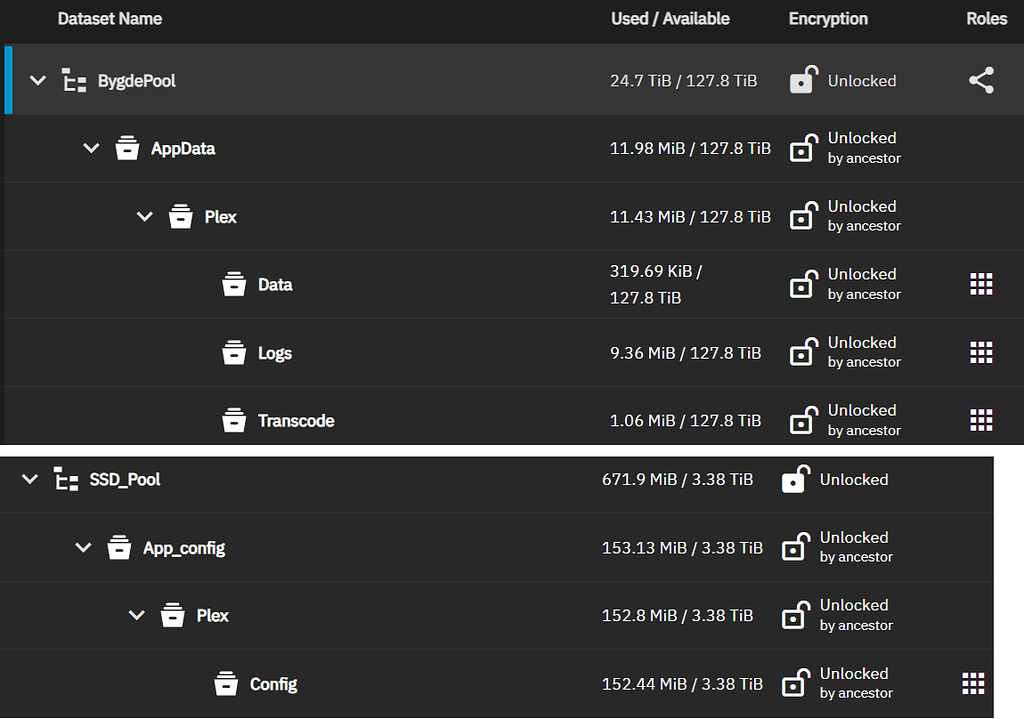Collapse the BygdePool tree
1024x719 pixels.
pyautogui.click(x=37, y=80)
